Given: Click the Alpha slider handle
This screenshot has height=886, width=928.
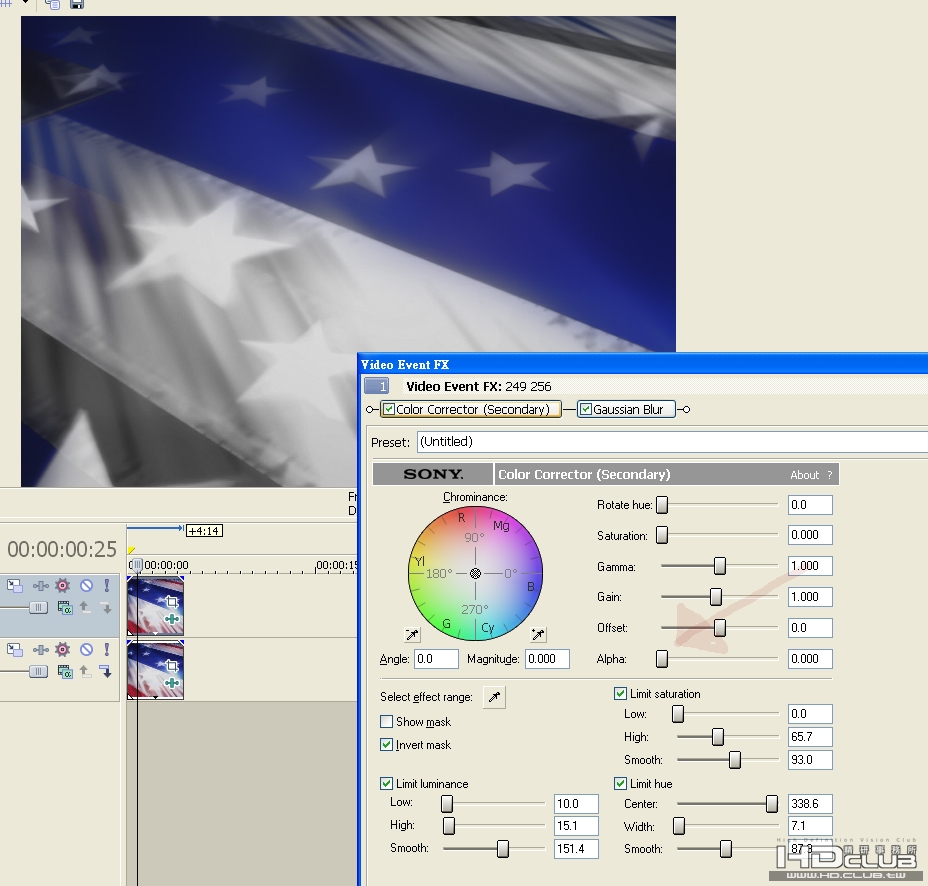Looking at the screenshot, I should point(662,659).
